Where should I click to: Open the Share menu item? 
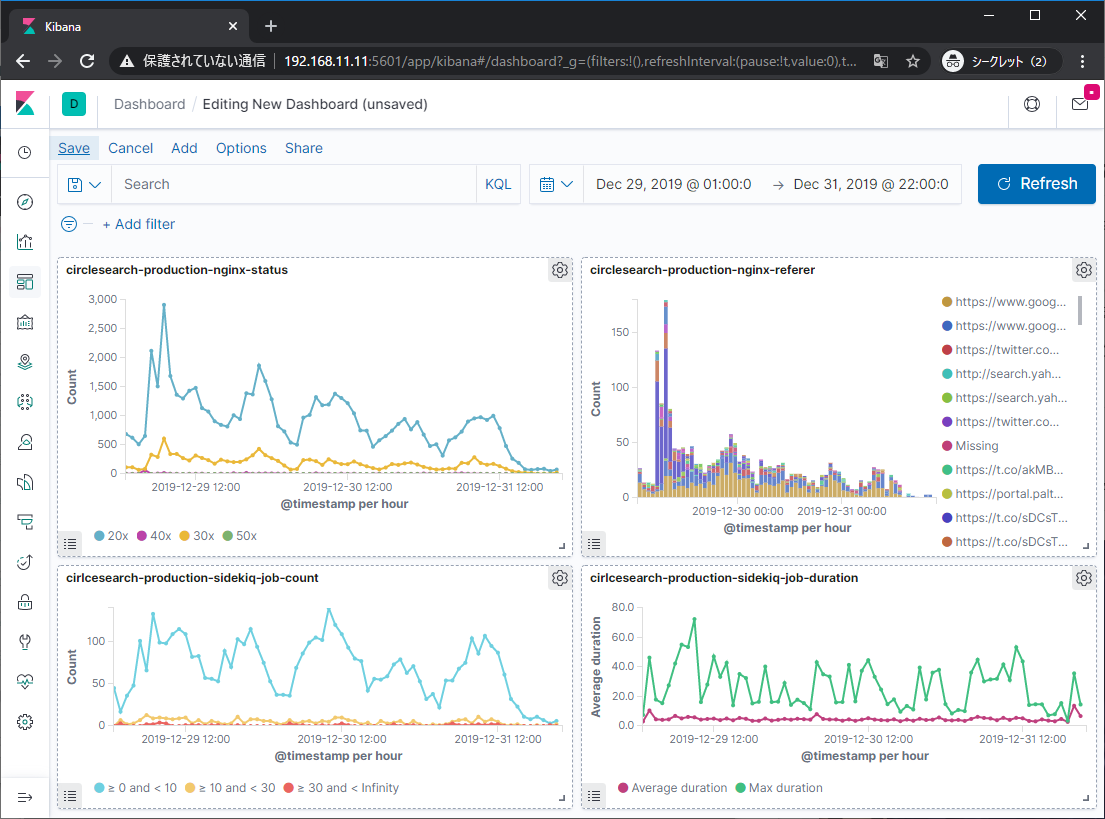(x=303, y=148)
